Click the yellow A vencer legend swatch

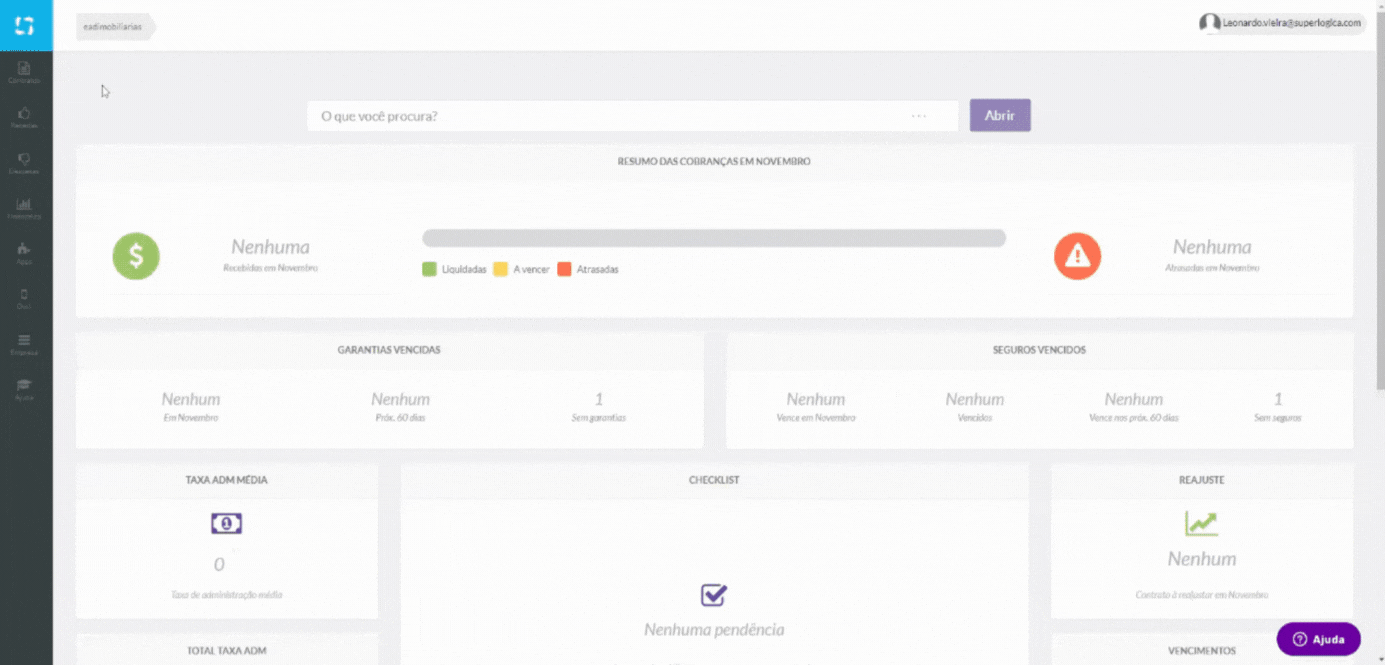coord(500,269)
